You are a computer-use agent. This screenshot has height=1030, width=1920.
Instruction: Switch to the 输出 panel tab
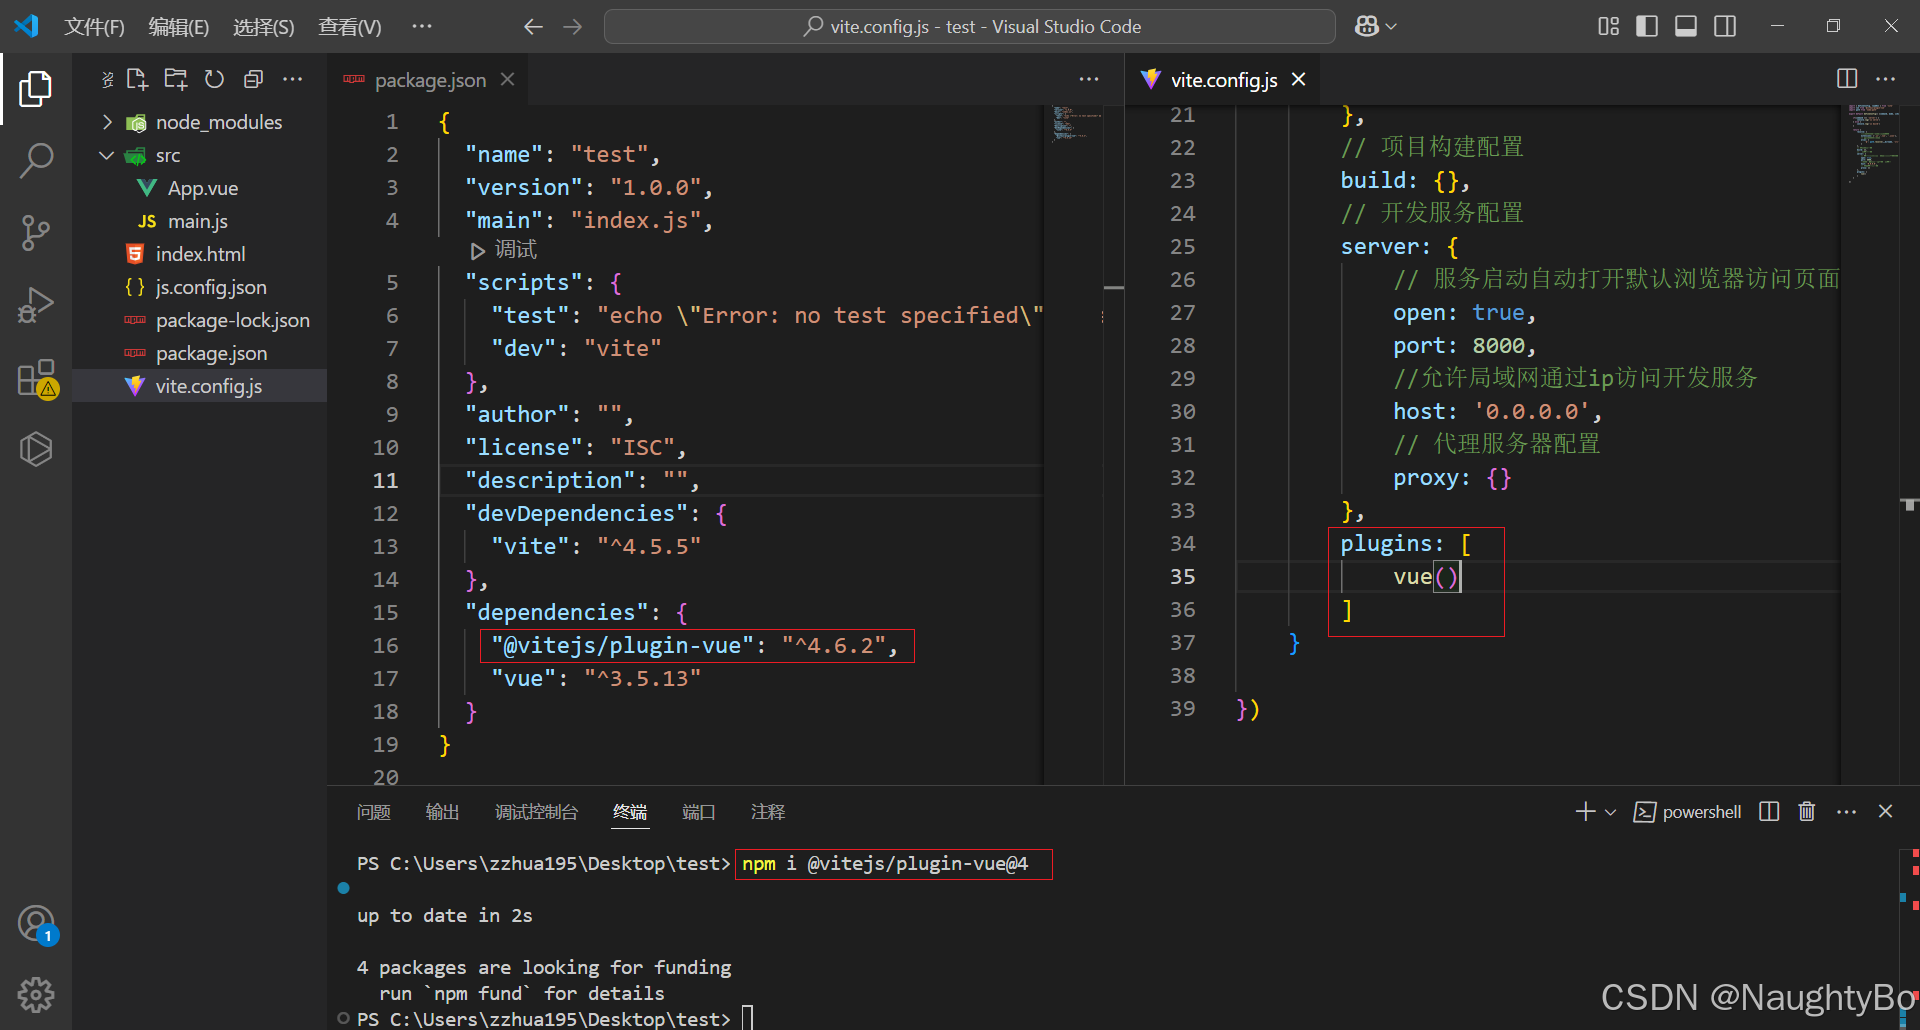point(442,812)
